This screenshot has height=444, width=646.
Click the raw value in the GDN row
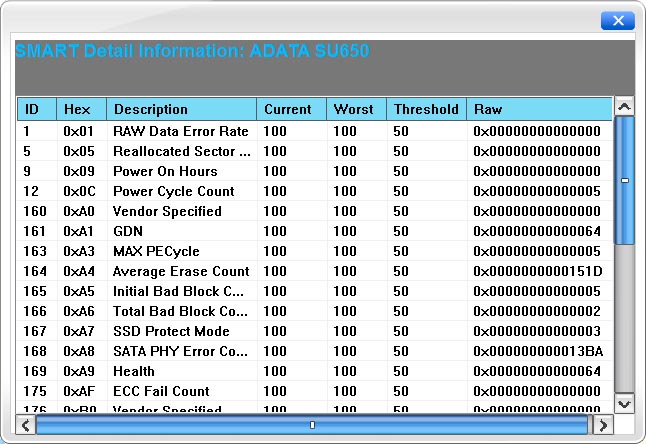(537, 231)
